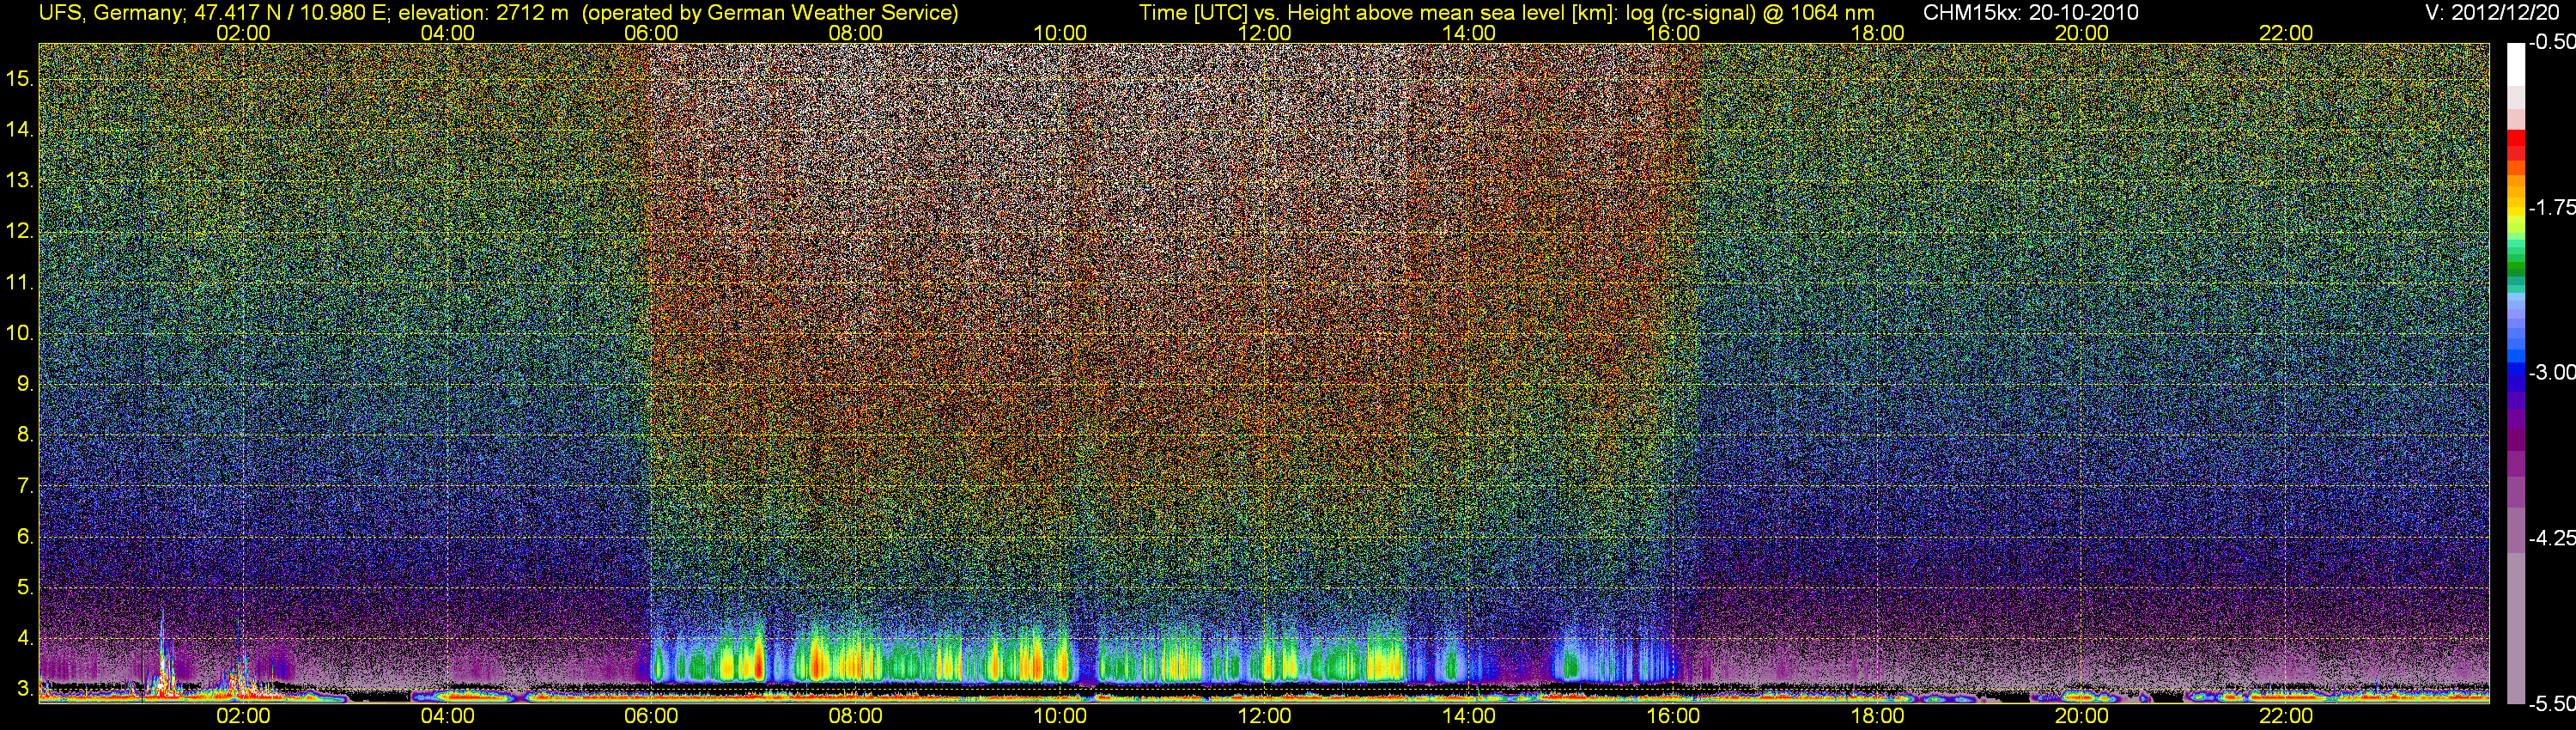Click the 'log (rc-signal) @ 1064 nm' label
Image resolution: width=2576 pixels, height=730 pixels.
[x=1750, y=13]
